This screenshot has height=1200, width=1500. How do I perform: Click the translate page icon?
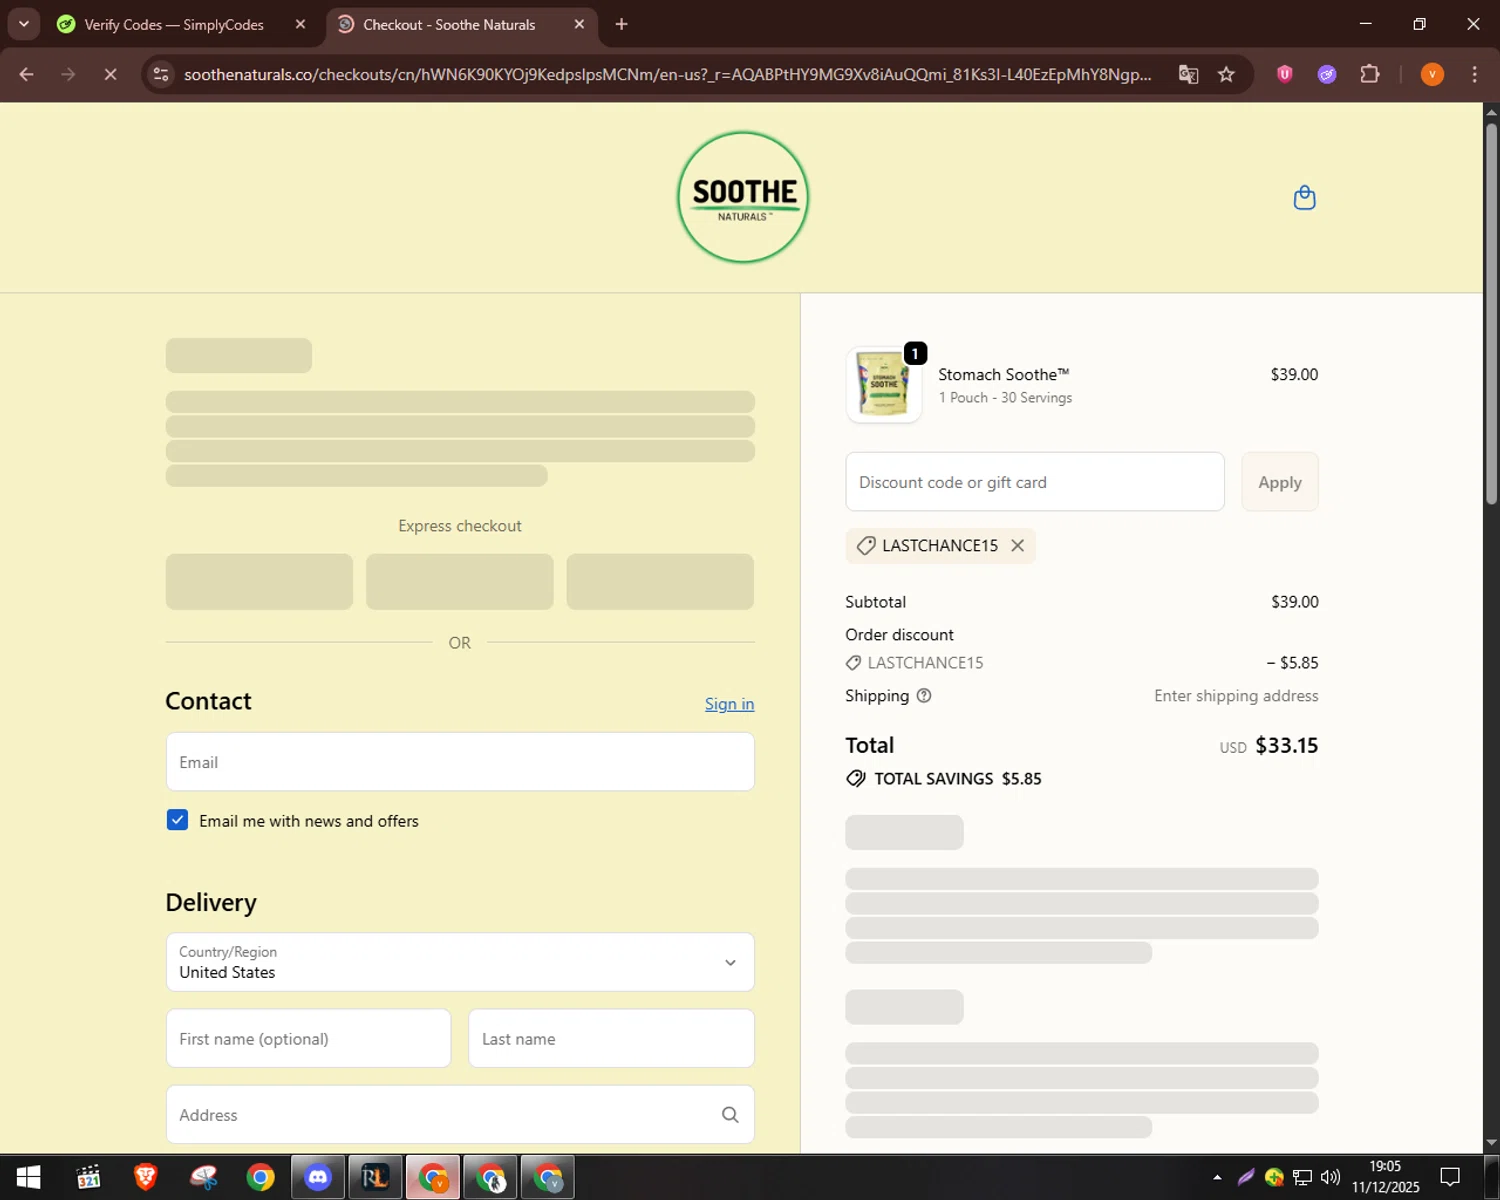click(1188, 74)
